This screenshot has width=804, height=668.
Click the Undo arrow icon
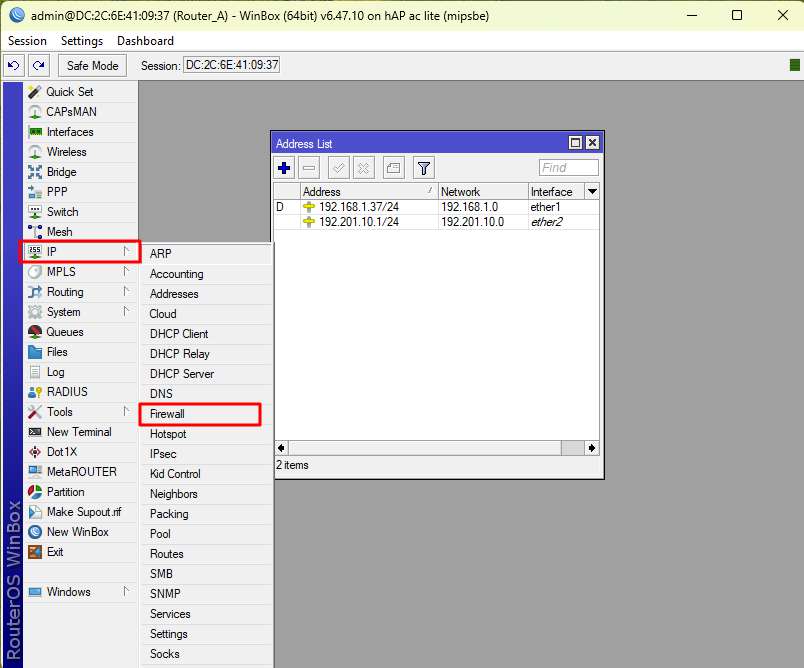click(13, 66)
